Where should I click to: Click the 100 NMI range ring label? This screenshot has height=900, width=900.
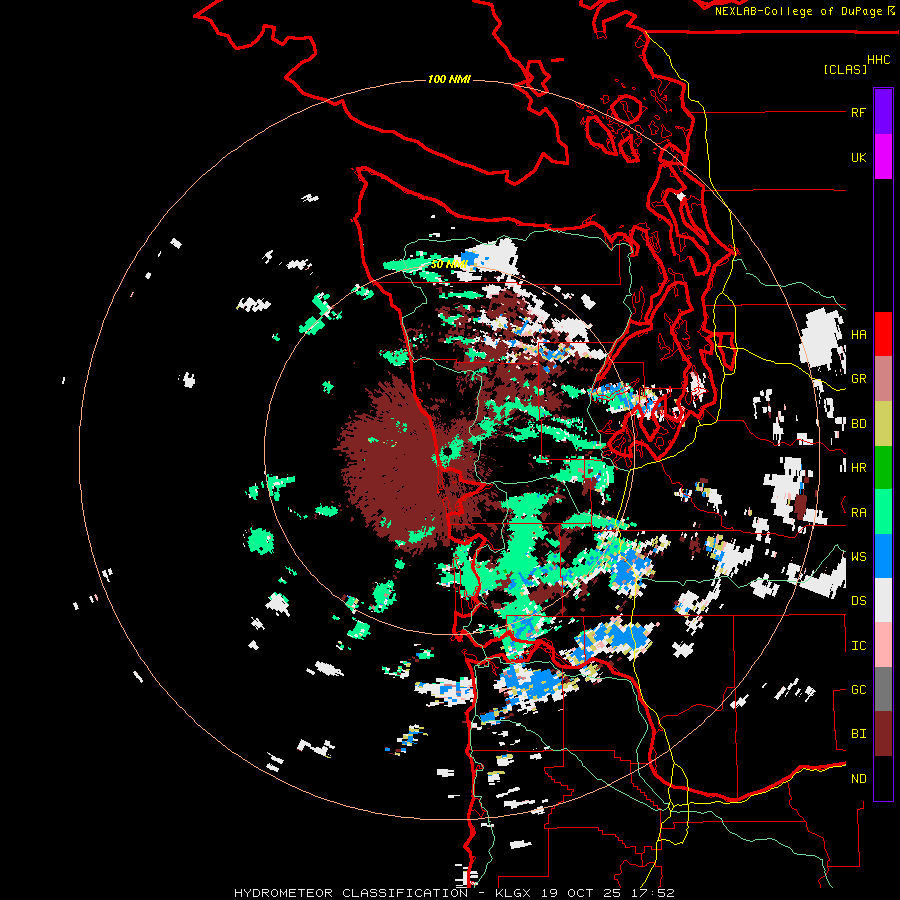(449, 79)
